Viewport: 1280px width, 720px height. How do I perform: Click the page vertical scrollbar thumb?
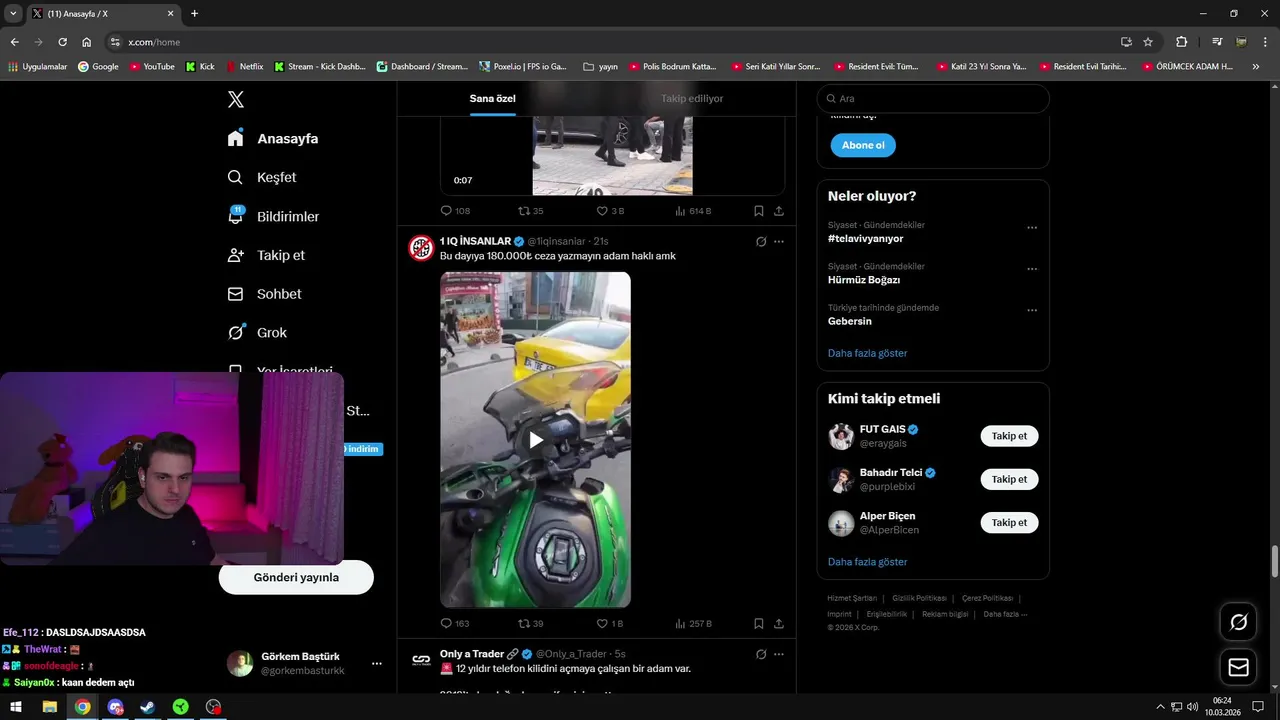(1274, 561)
